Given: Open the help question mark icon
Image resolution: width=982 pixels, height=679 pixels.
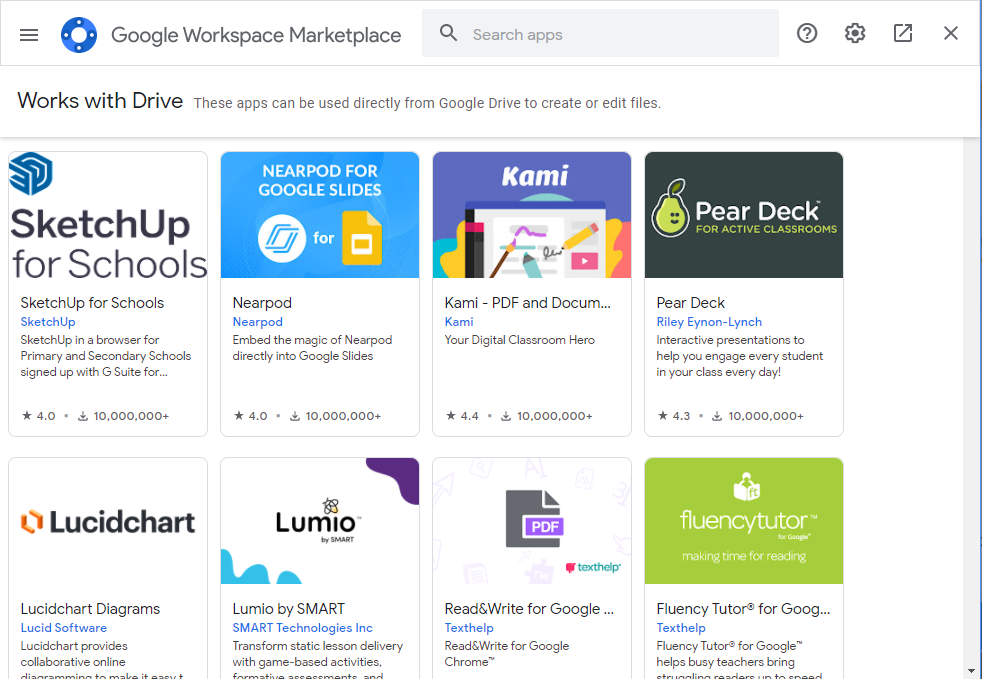Looking at the screenshot, I should (x=807, y=34).
